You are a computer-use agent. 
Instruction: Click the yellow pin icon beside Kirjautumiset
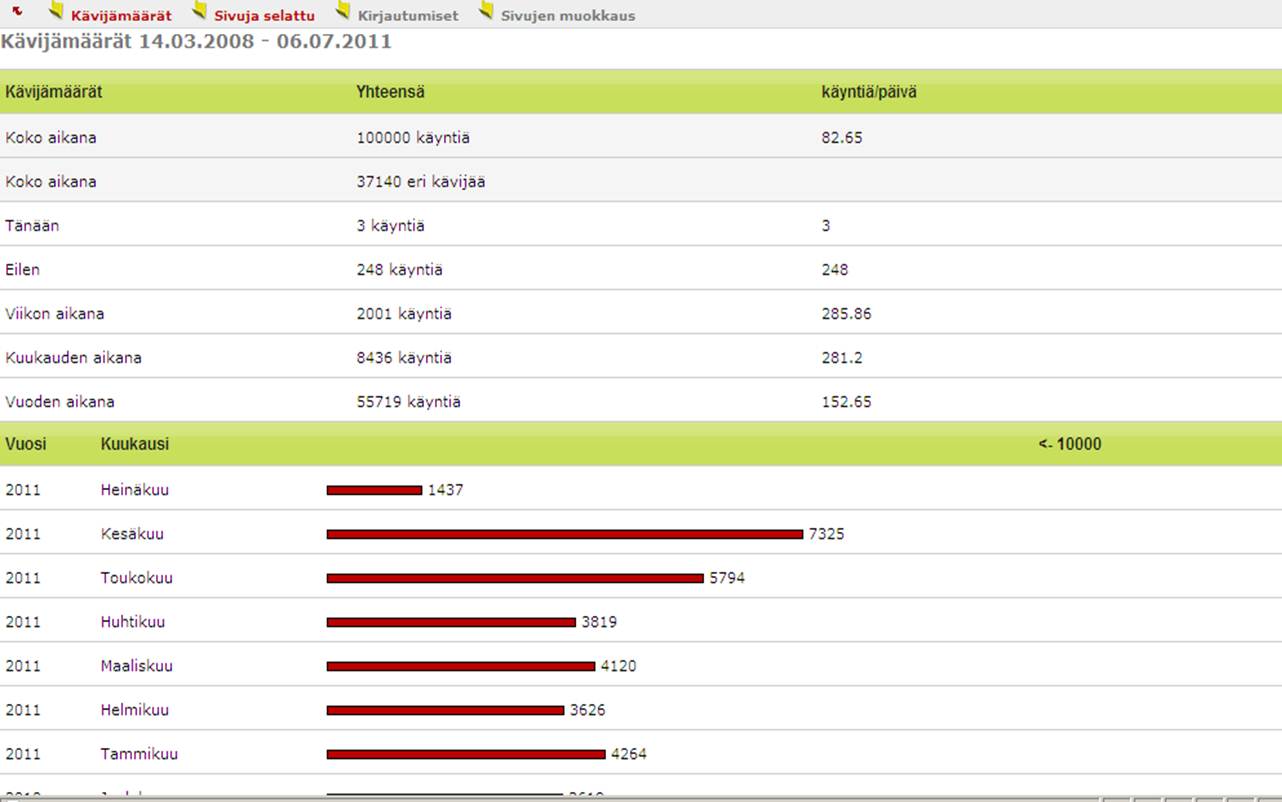tap(344, 11)
